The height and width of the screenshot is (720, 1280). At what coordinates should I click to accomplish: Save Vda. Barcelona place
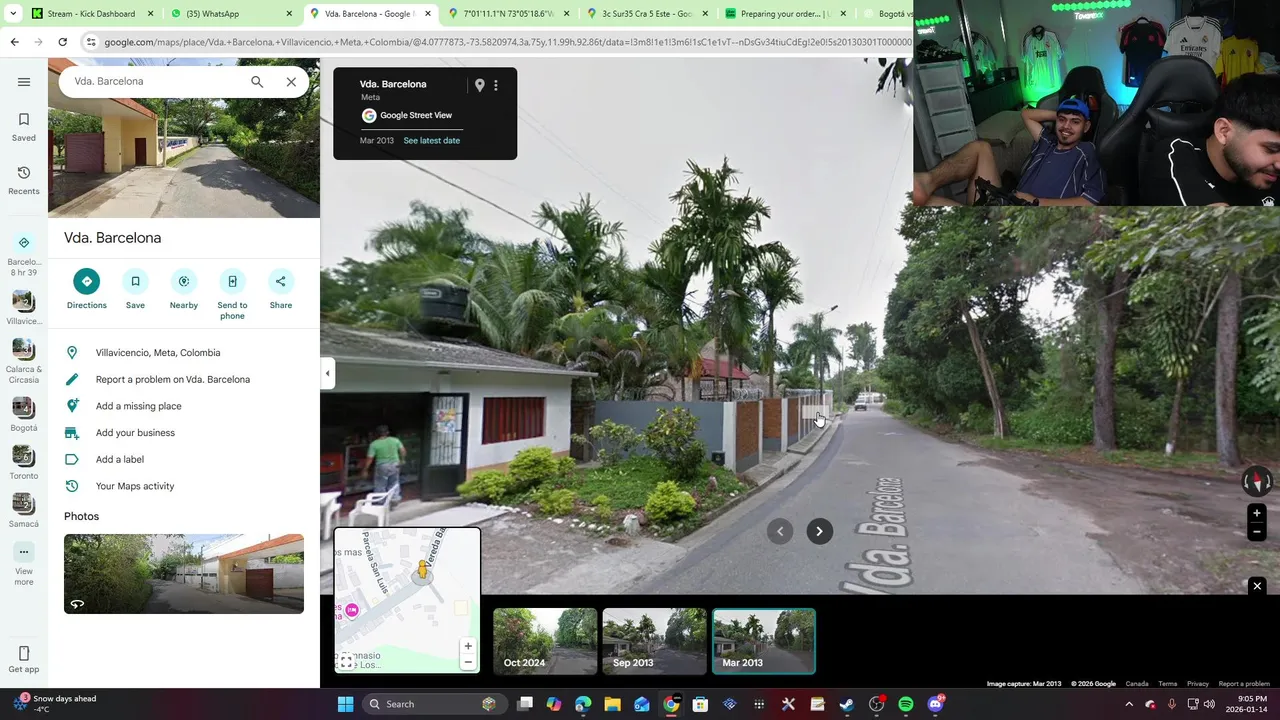point(135,289)
